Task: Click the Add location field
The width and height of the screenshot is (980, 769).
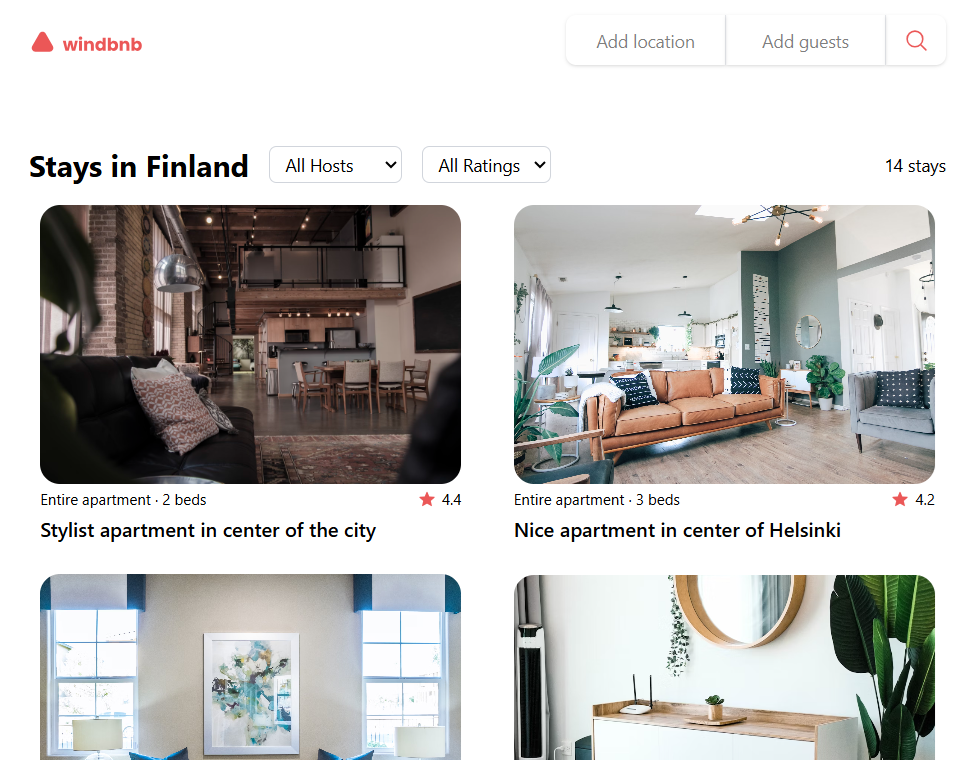Action: pyautogui.click(x=646, y=41)
